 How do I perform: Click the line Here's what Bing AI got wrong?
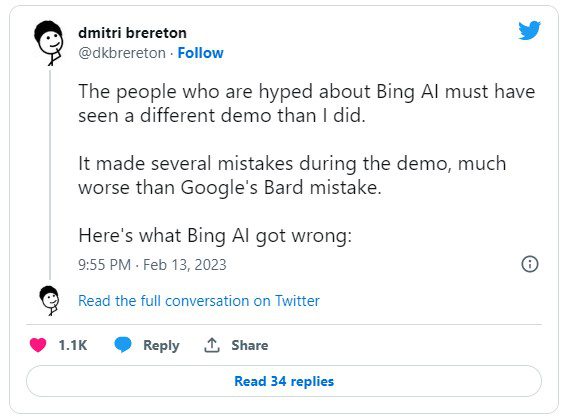point(215,236)
